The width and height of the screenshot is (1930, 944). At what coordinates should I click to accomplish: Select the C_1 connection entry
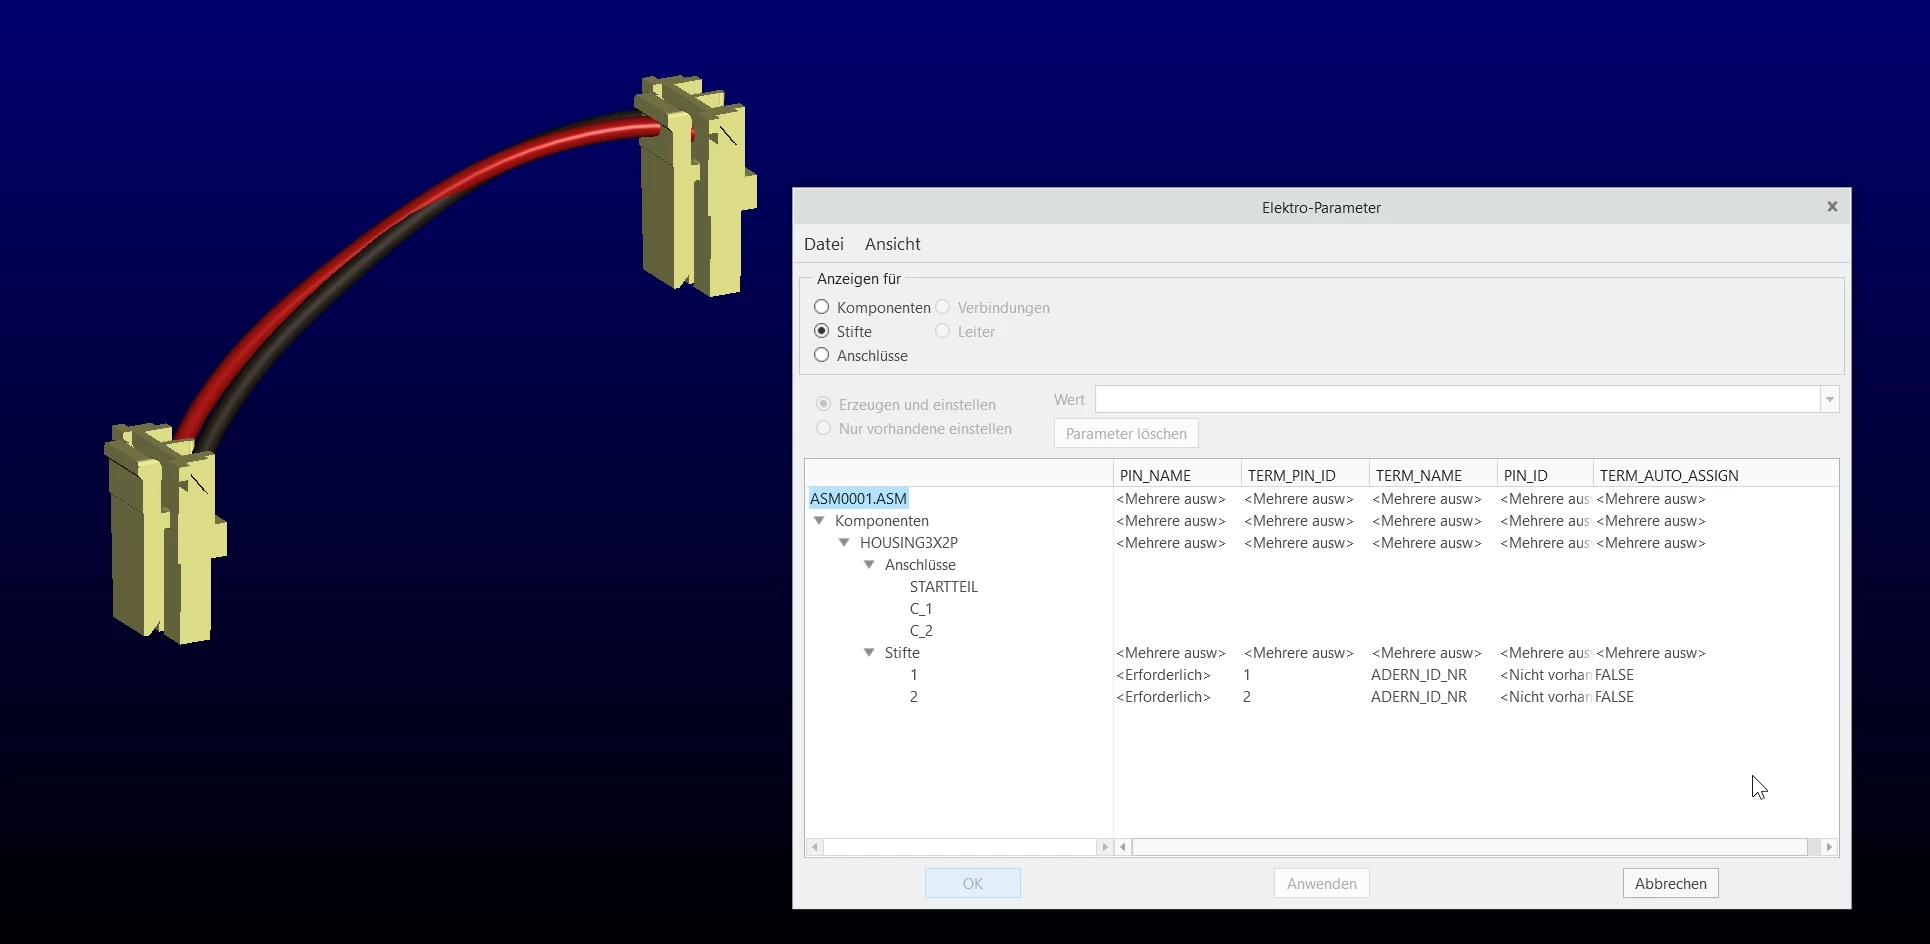921,609
